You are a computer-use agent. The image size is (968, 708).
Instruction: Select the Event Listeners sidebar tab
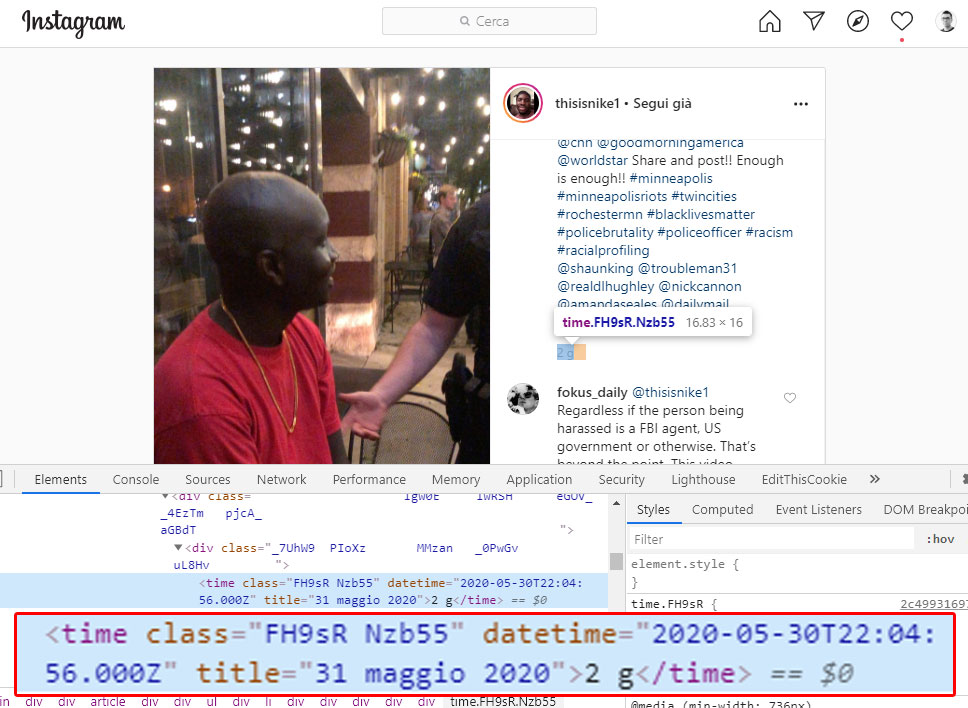click(x=819, y=510)
